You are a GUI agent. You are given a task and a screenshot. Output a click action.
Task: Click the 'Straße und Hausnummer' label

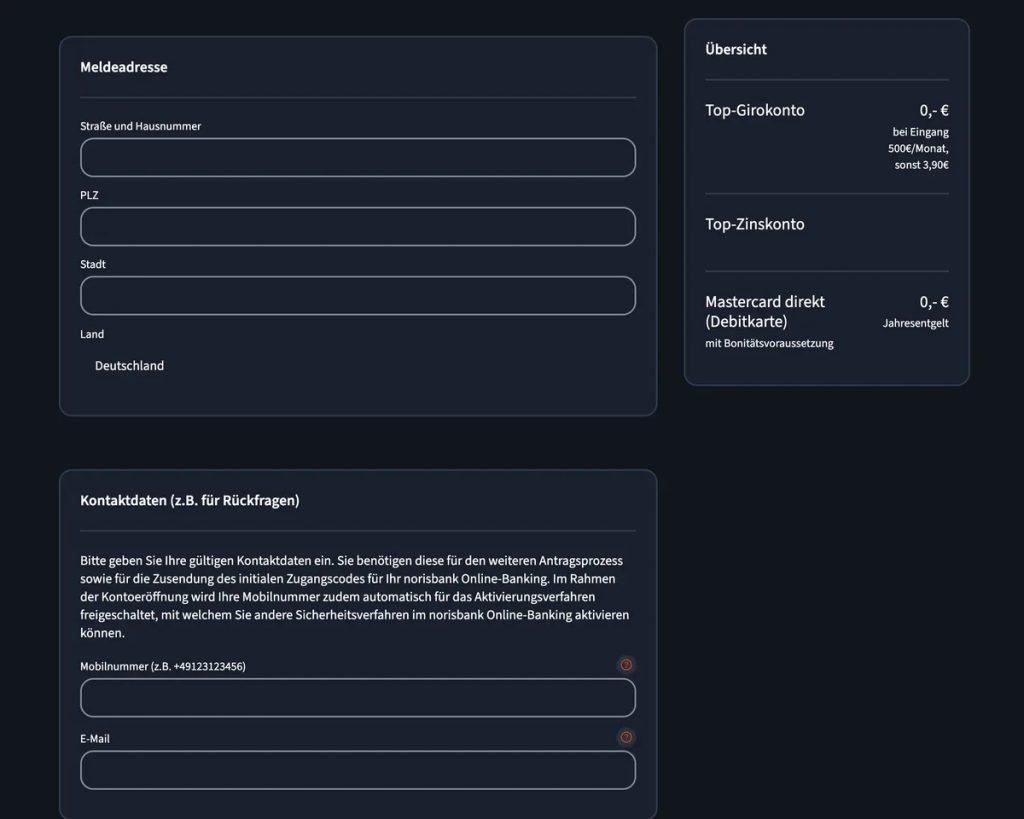(140, 126)
